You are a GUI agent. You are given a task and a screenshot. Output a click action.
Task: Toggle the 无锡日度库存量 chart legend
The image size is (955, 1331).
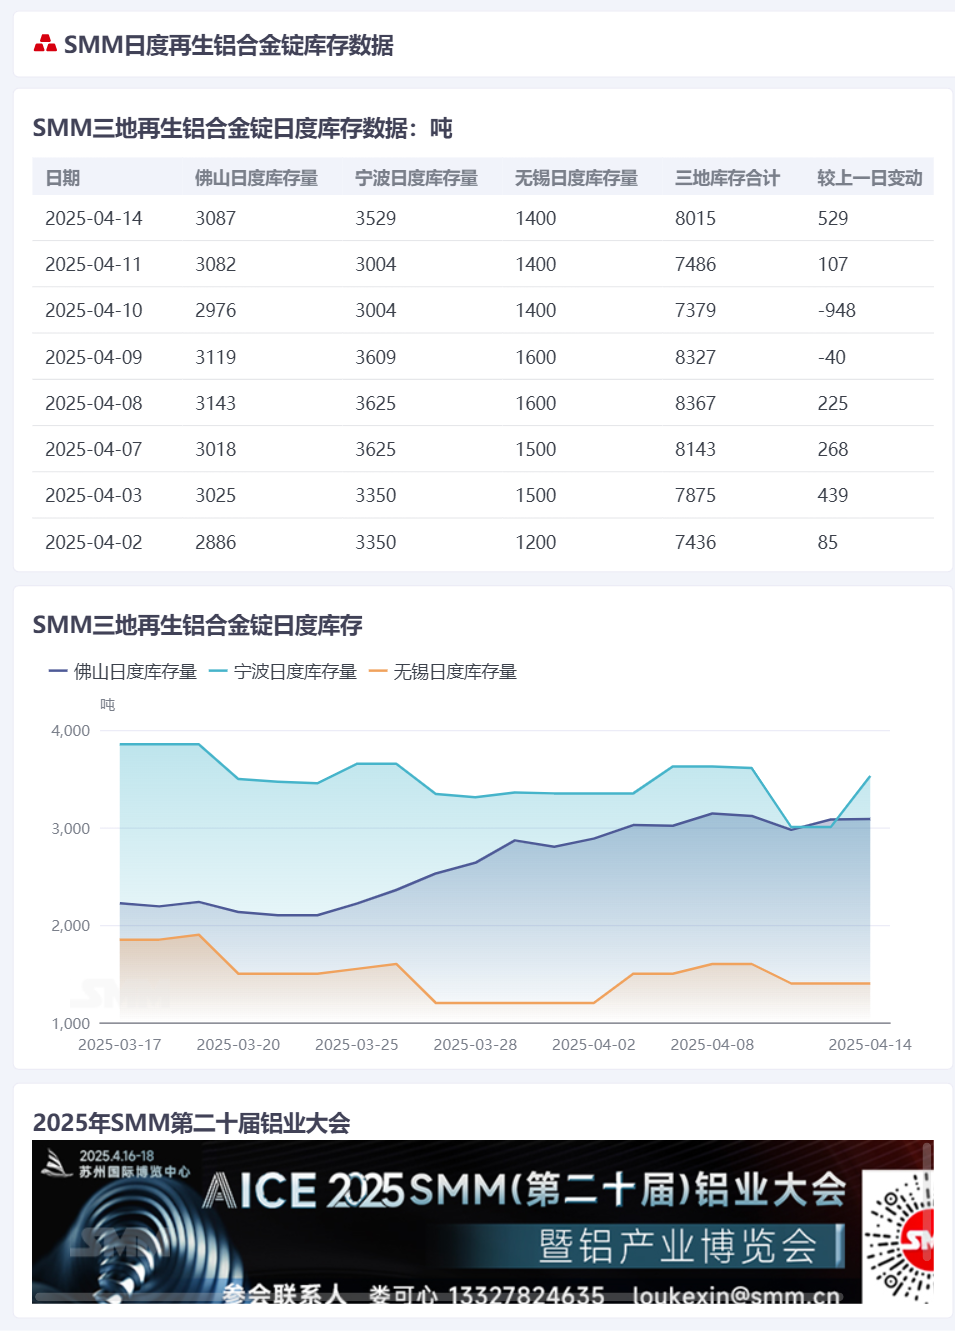(x=443, y=672)
